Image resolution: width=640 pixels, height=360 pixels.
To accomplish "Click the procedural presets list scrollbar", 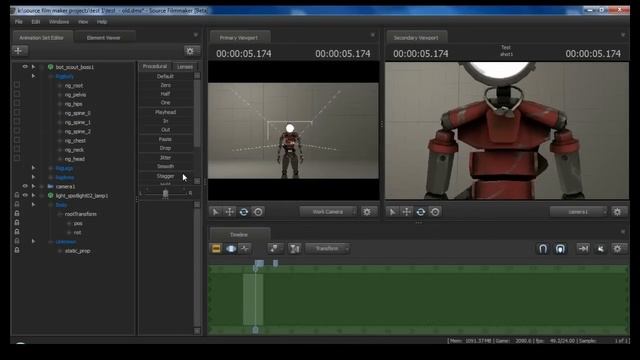I will [x=197, y=112].
